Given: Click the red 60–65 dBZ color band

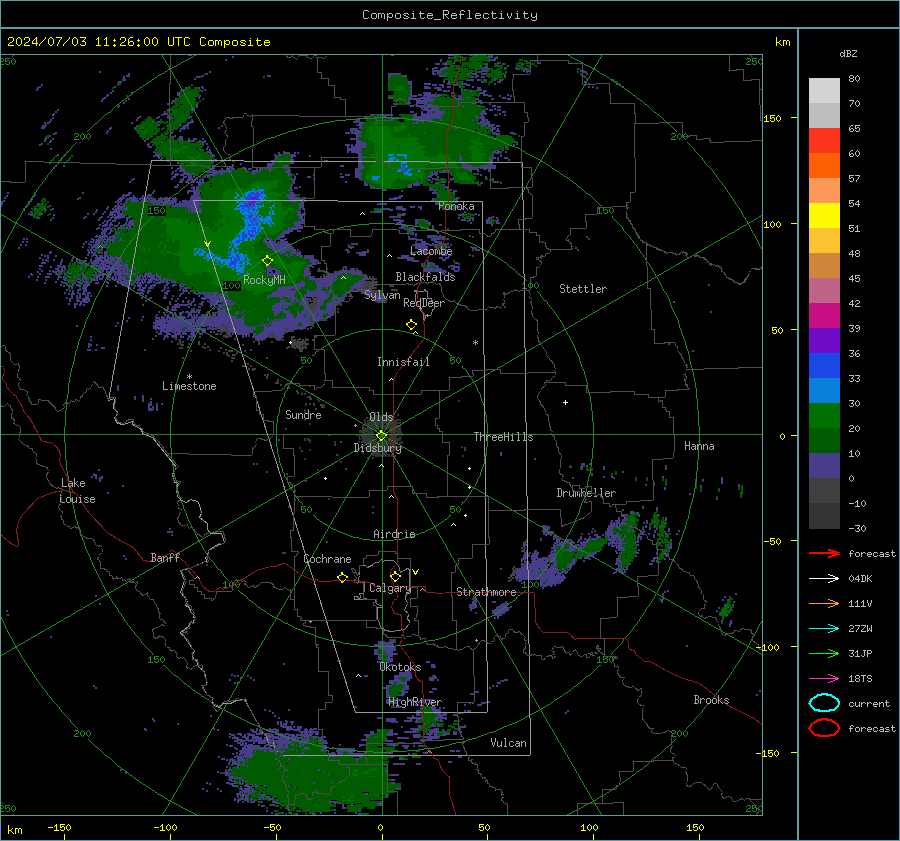Looking at the screenshot, I should [824, 141].
